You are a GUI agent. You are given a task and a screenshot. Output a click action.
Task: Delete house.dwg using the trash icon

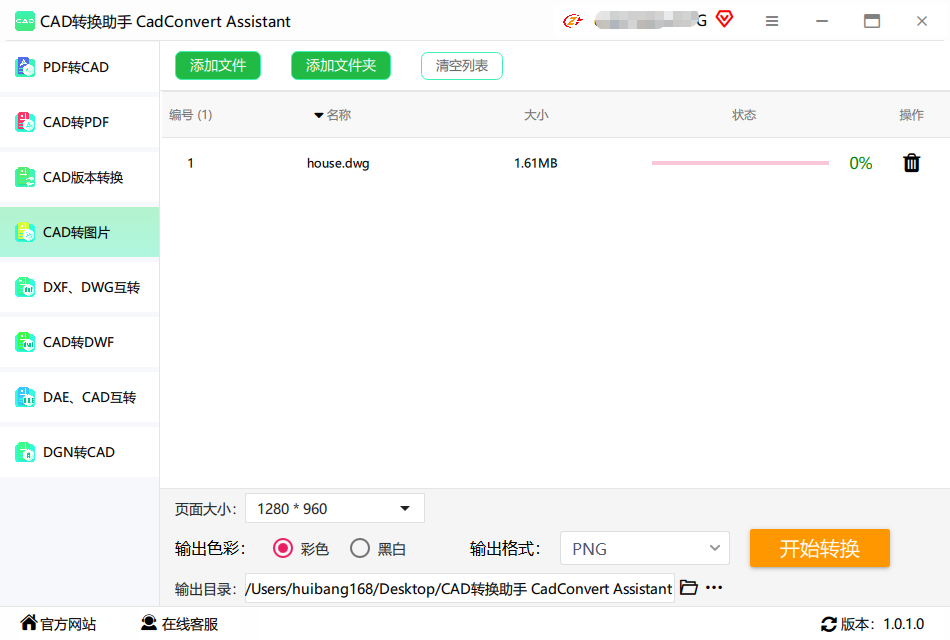point(911,163)
